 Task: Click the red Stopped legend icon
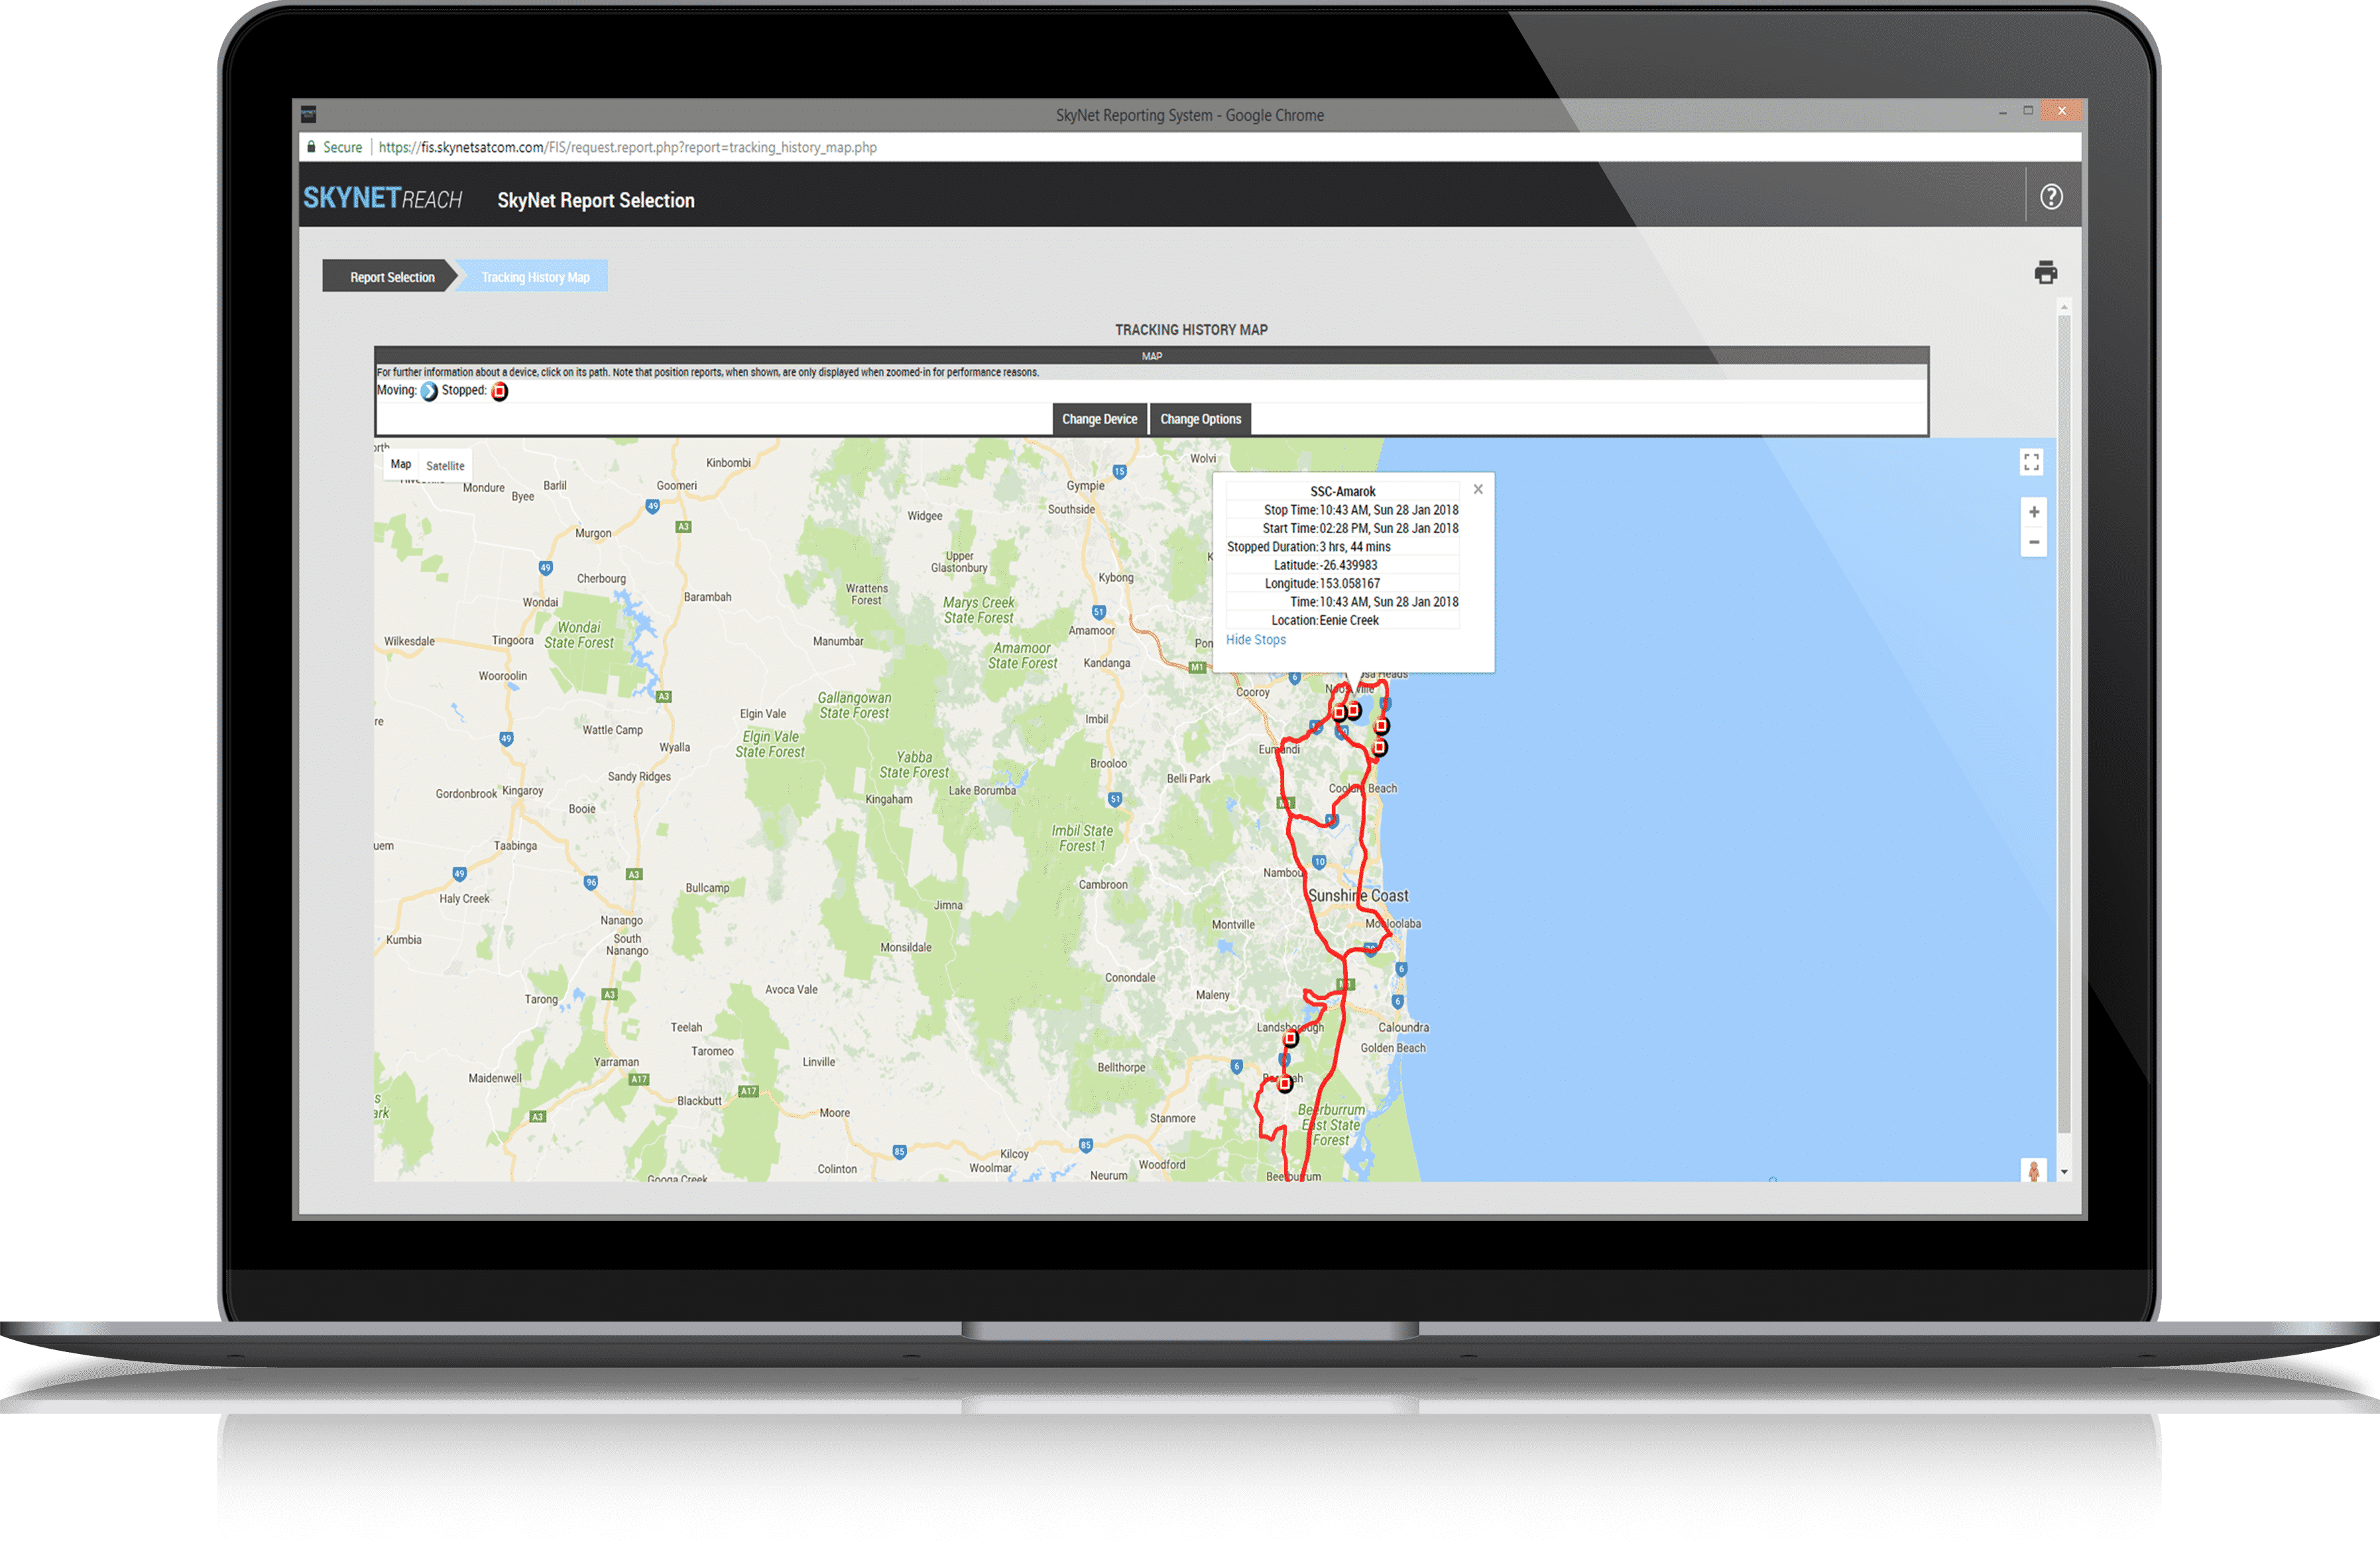coord(499,391)
